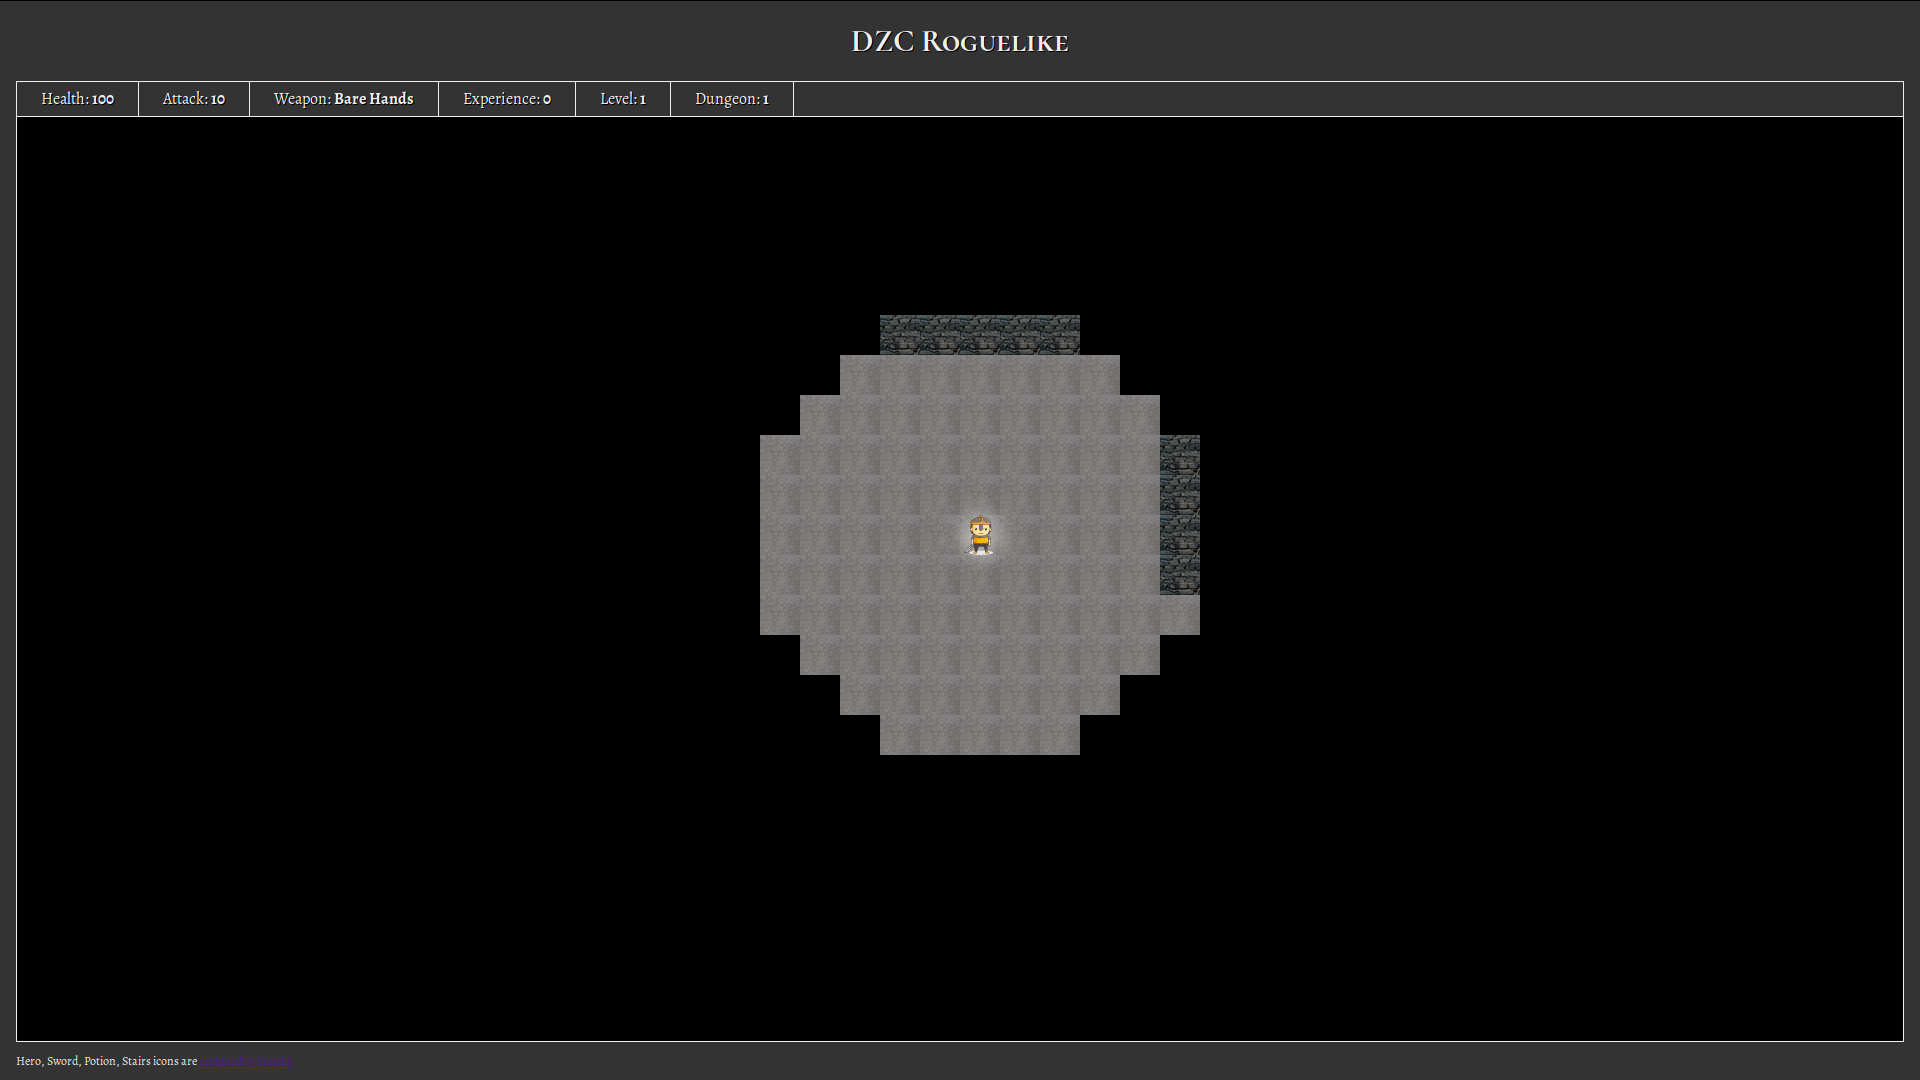The height and width of the screenshot is (1080, 1920).
Task: Click the DZC Roguelike title
Action: click(x=960, y=42)
